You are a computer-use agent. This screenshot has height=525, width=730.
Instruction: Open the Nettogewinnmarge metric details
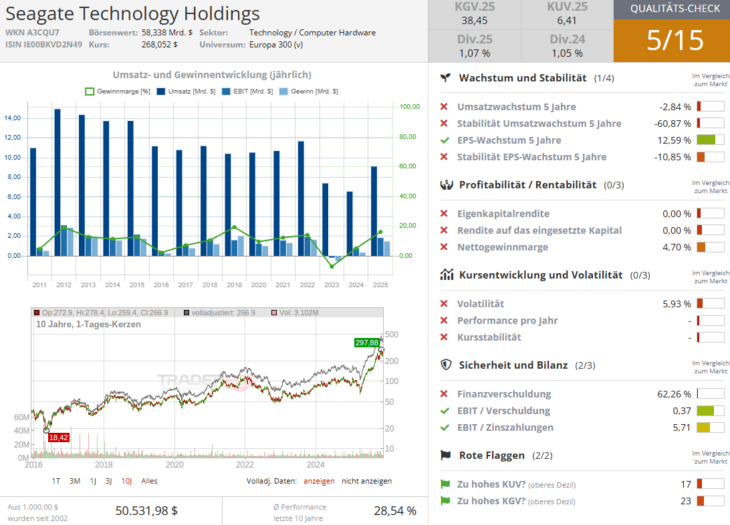click(502, 247)
